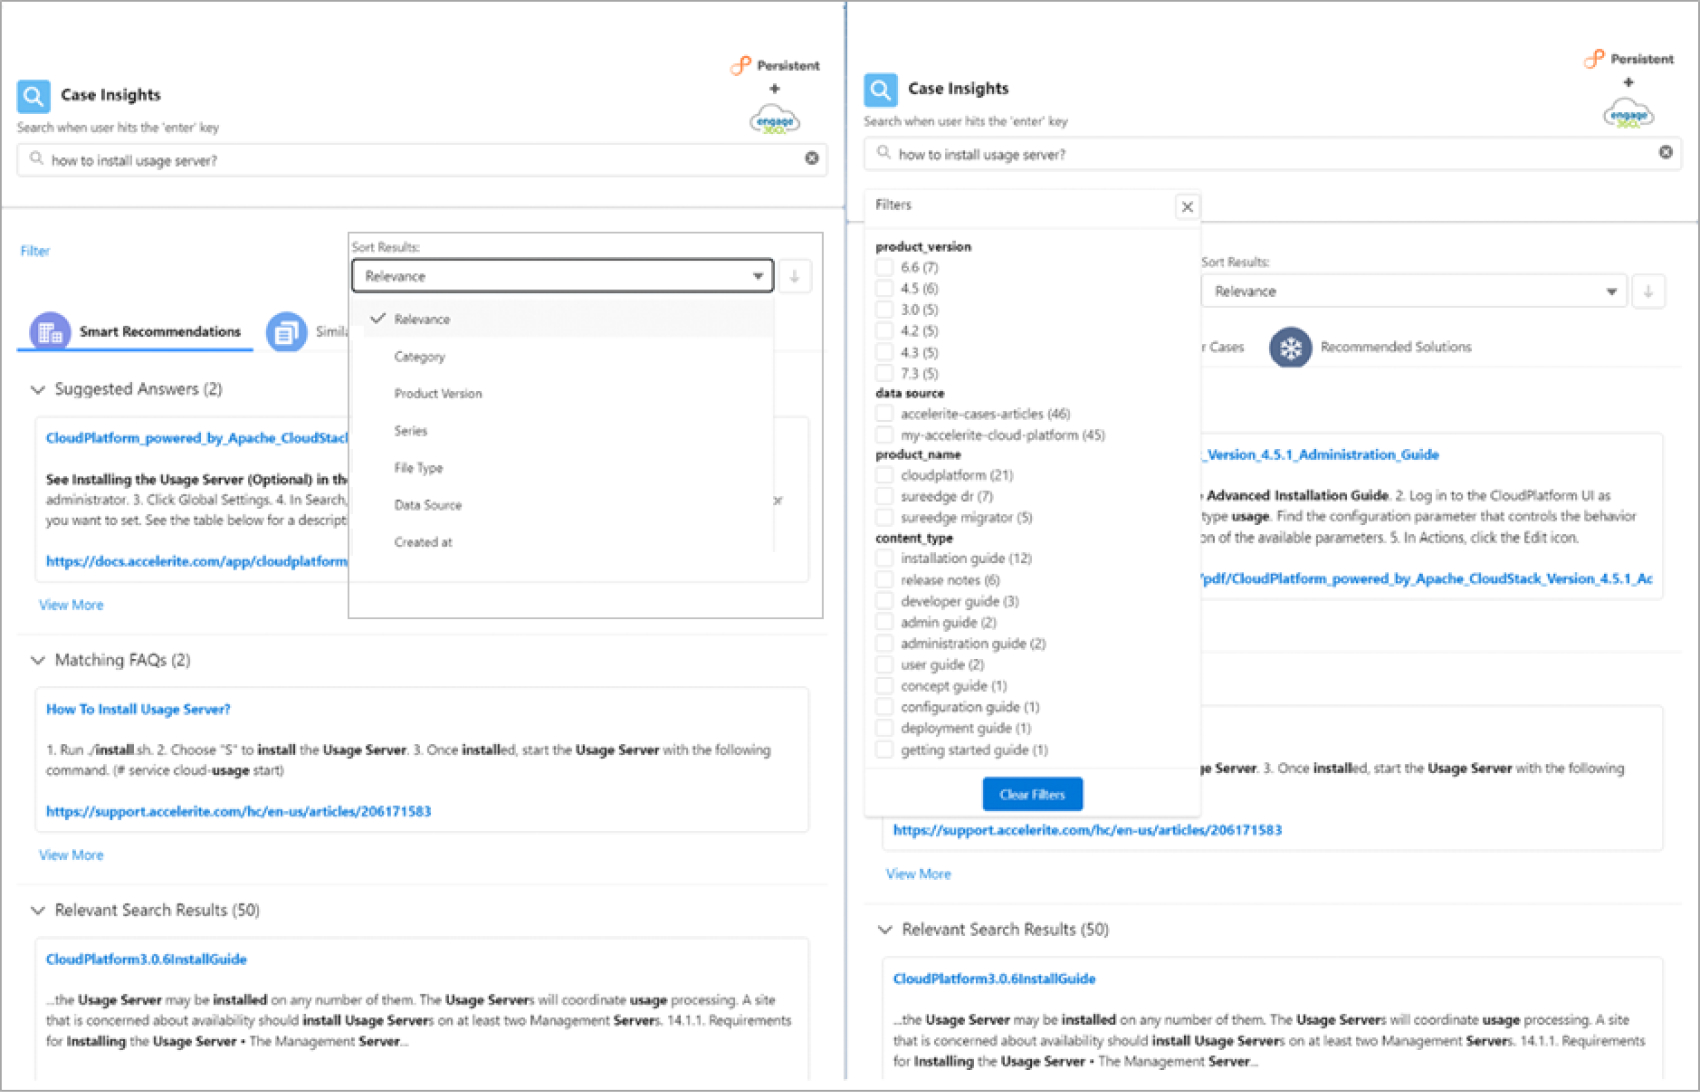Image resolution: width=1700 pixels, height=1092 pixels.
Task: Click the Persistent logo icon
Action: 741,65
